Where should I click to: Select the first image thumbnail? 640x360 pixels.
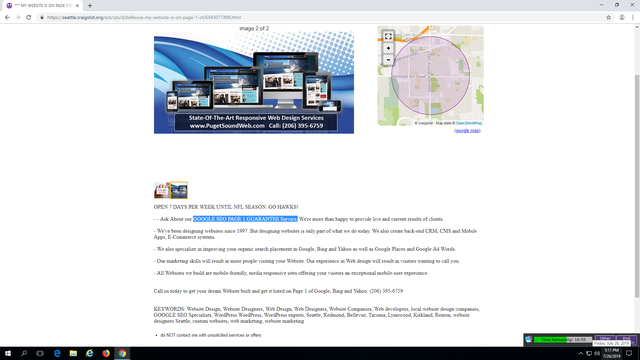pyautogui.click(x=162, y=190)
